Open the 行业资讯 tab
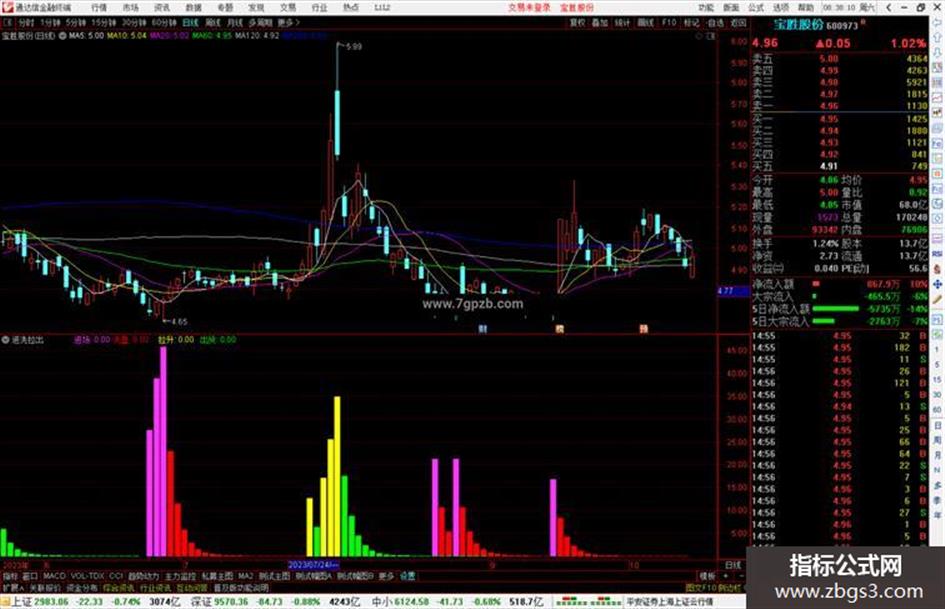Image resolution: width=945 pixels, height=609 pixels. pos(156,587)
